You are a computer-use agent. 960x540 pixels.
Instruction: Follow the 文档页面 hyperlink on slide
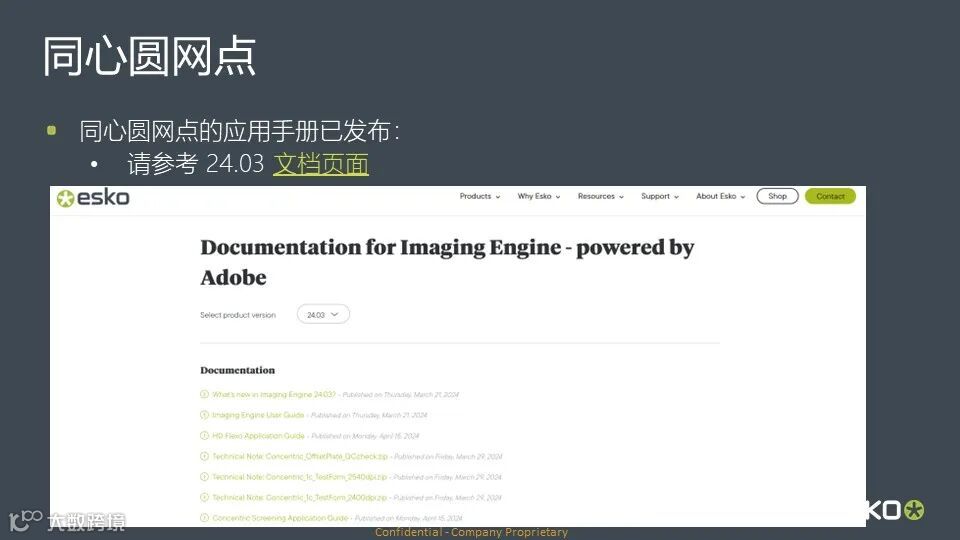(321, 163)
